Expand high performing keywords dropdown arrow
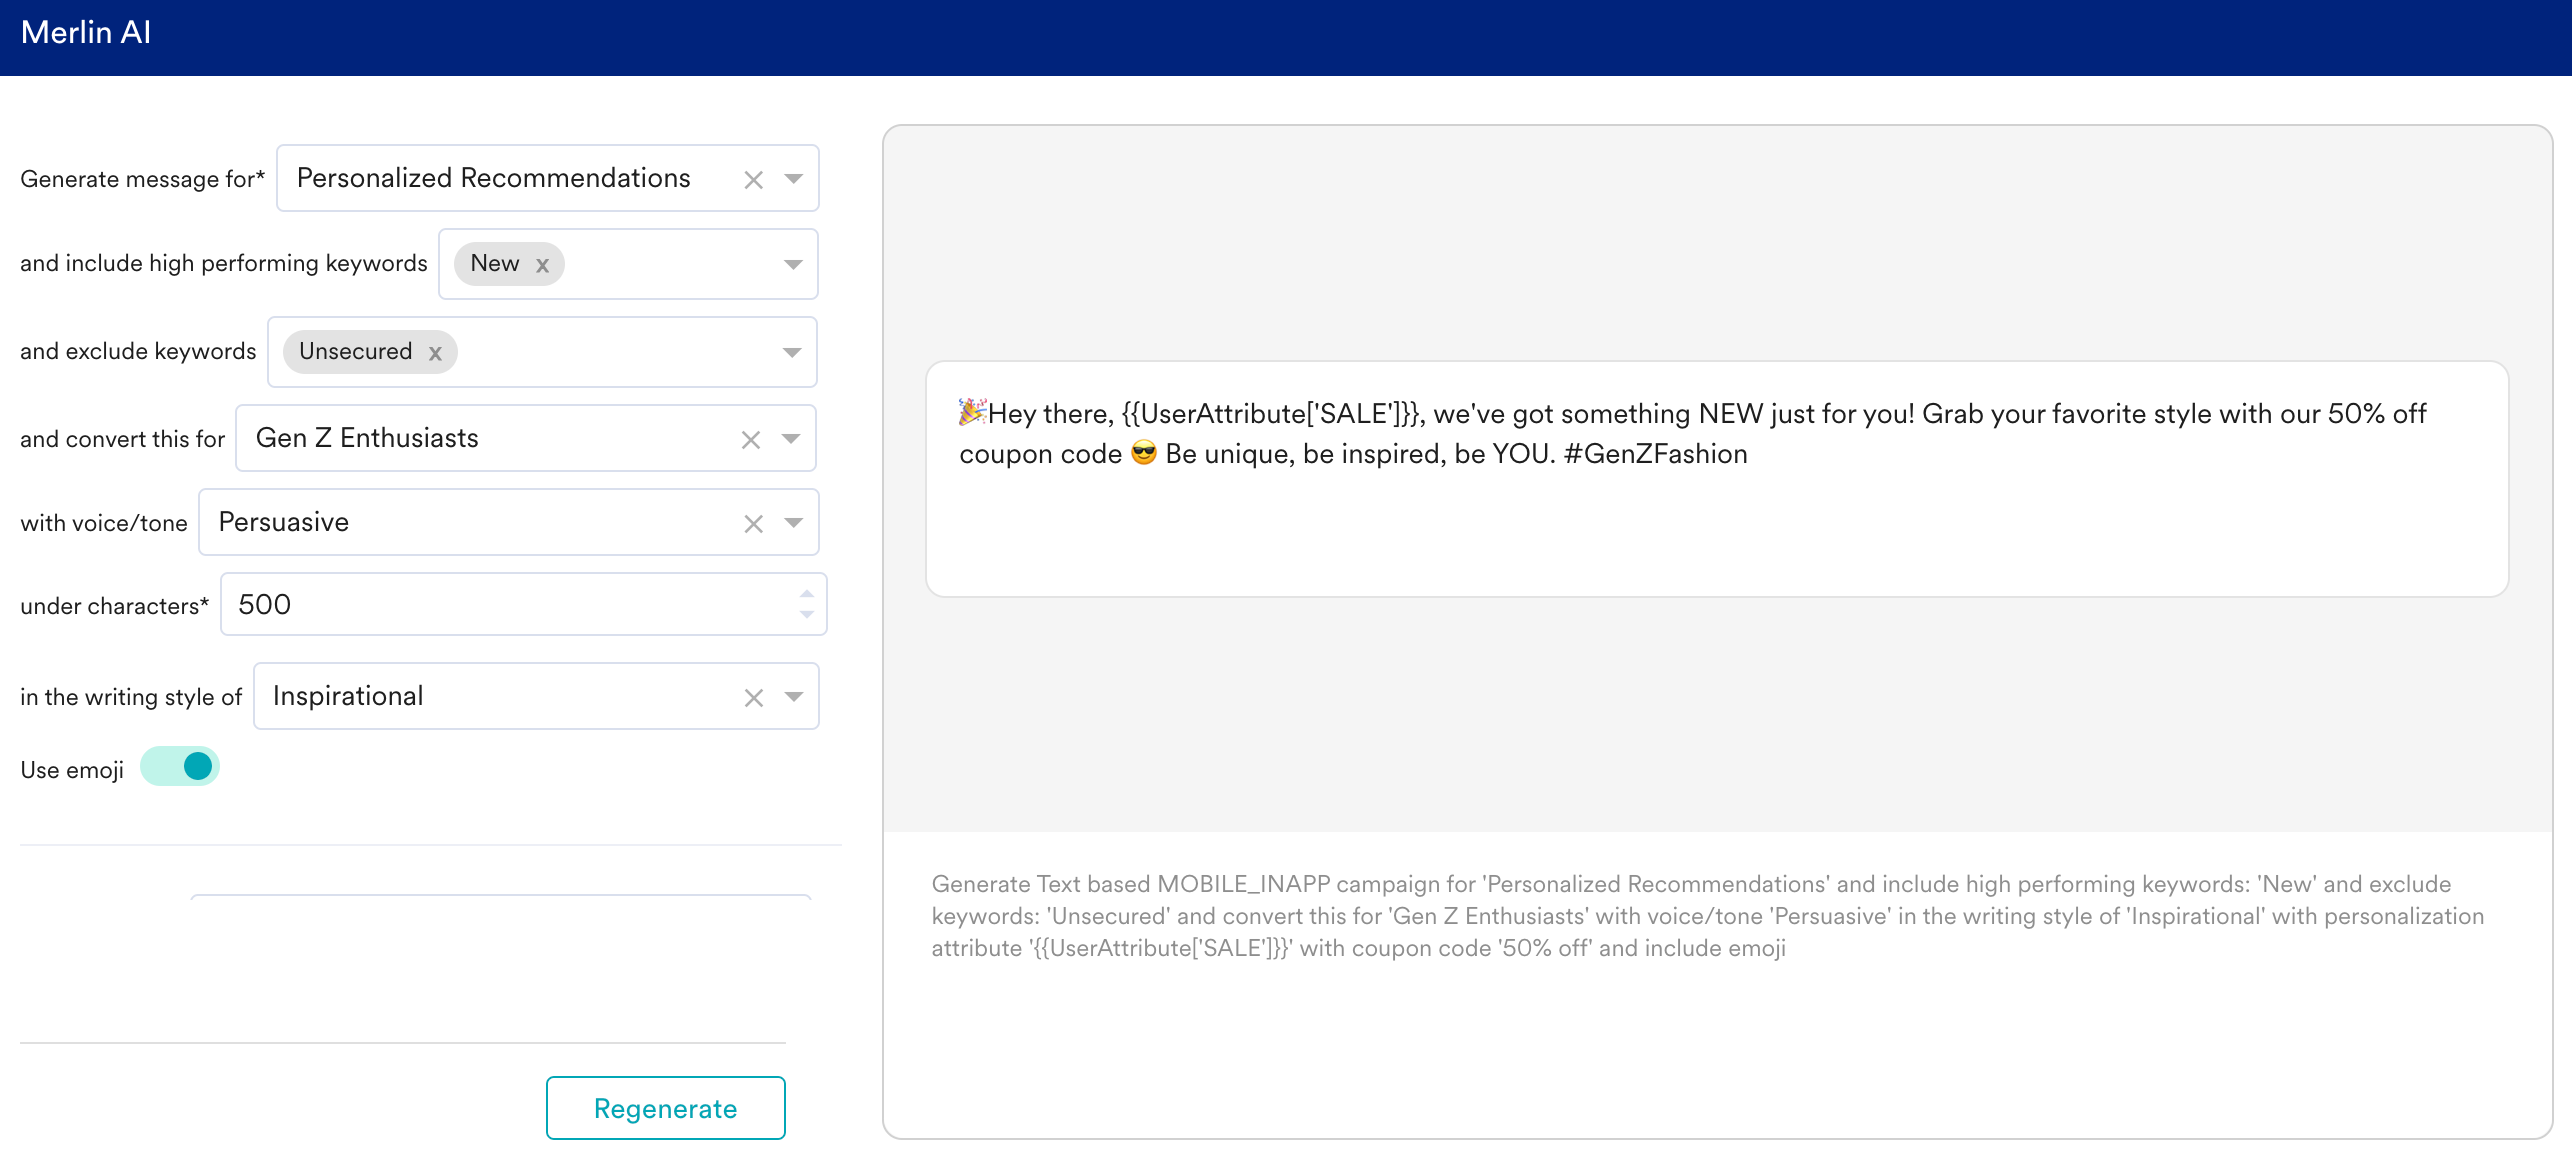 (793, 265)
